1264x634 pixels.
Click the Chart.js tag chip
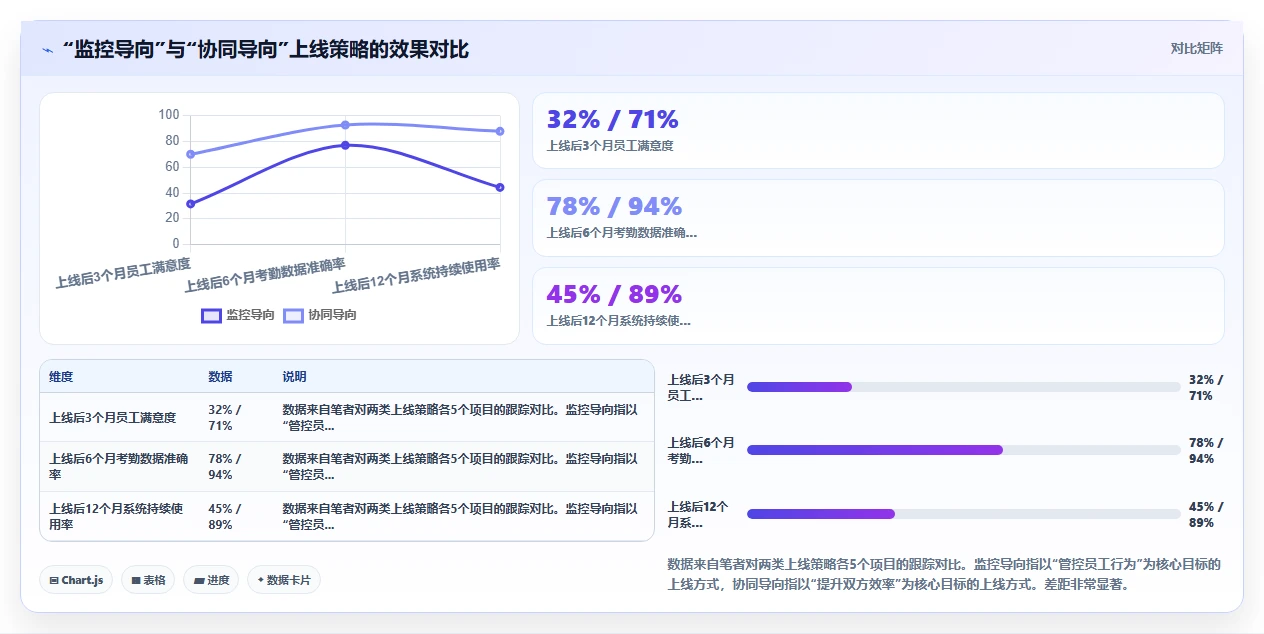click(76, 580)
